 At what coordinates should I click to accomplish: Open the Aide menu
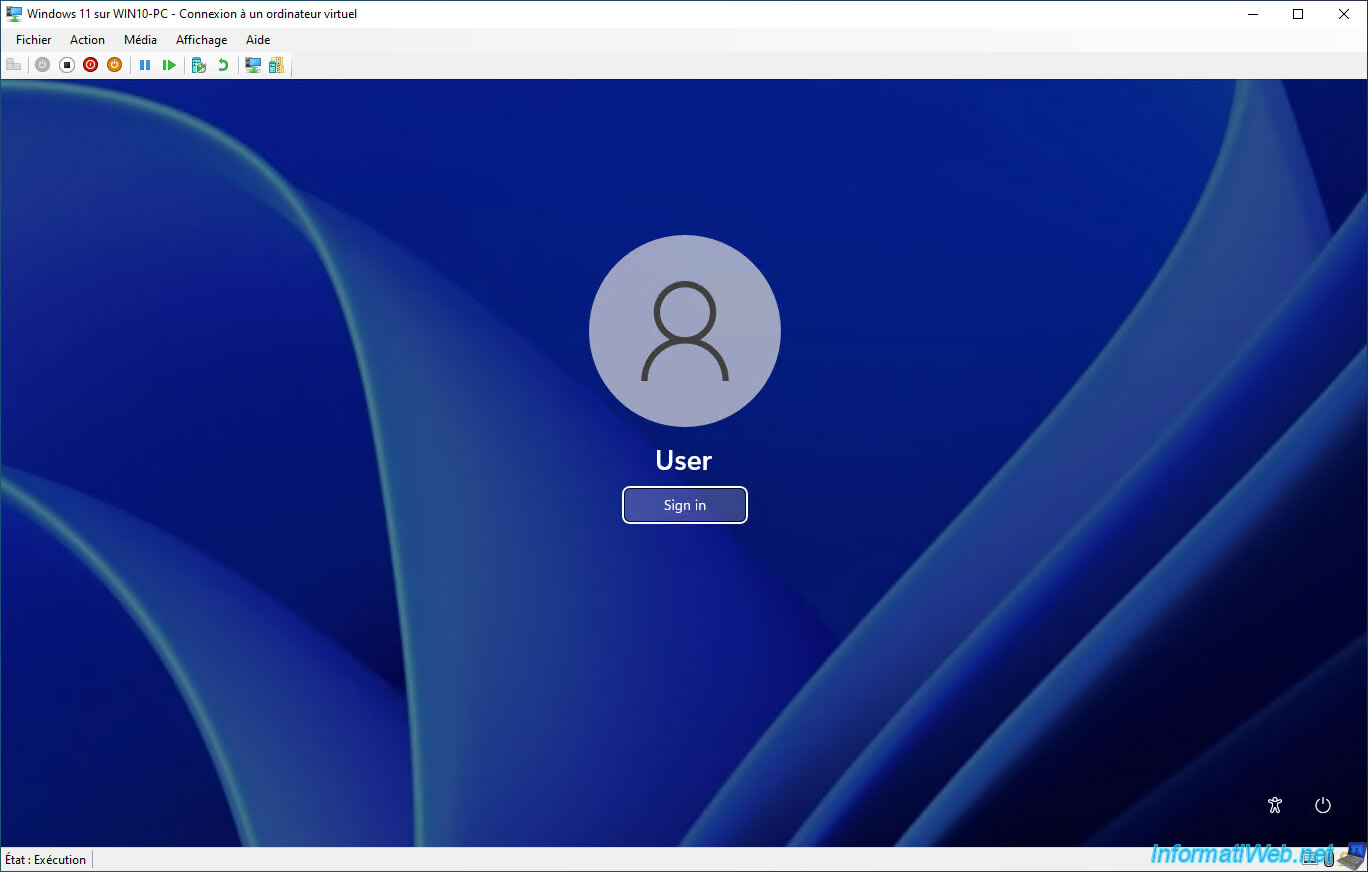point(258,40)
